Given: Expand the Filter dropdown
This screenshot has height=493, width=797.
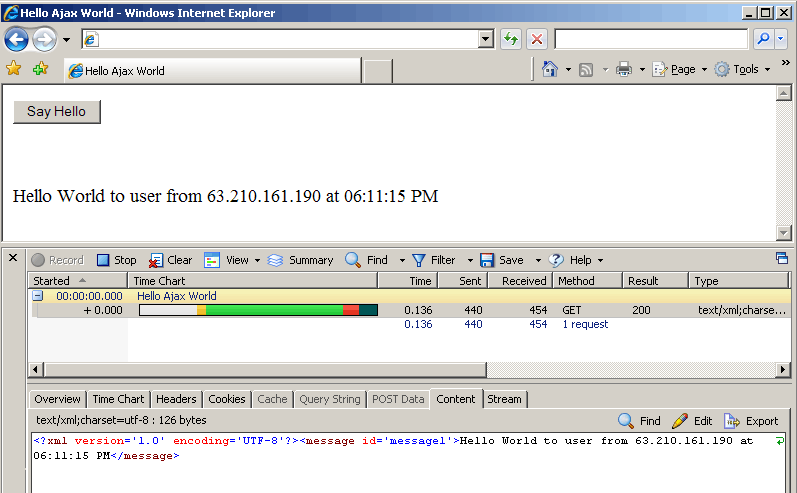Looking at the screenshot, I should pyautogui.click(x=467, y=260).
